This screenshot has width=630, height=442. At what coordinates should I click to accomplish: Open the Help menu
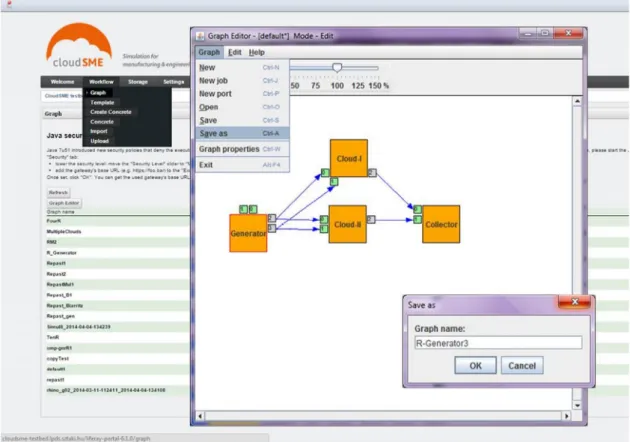(x=256, y=52)
